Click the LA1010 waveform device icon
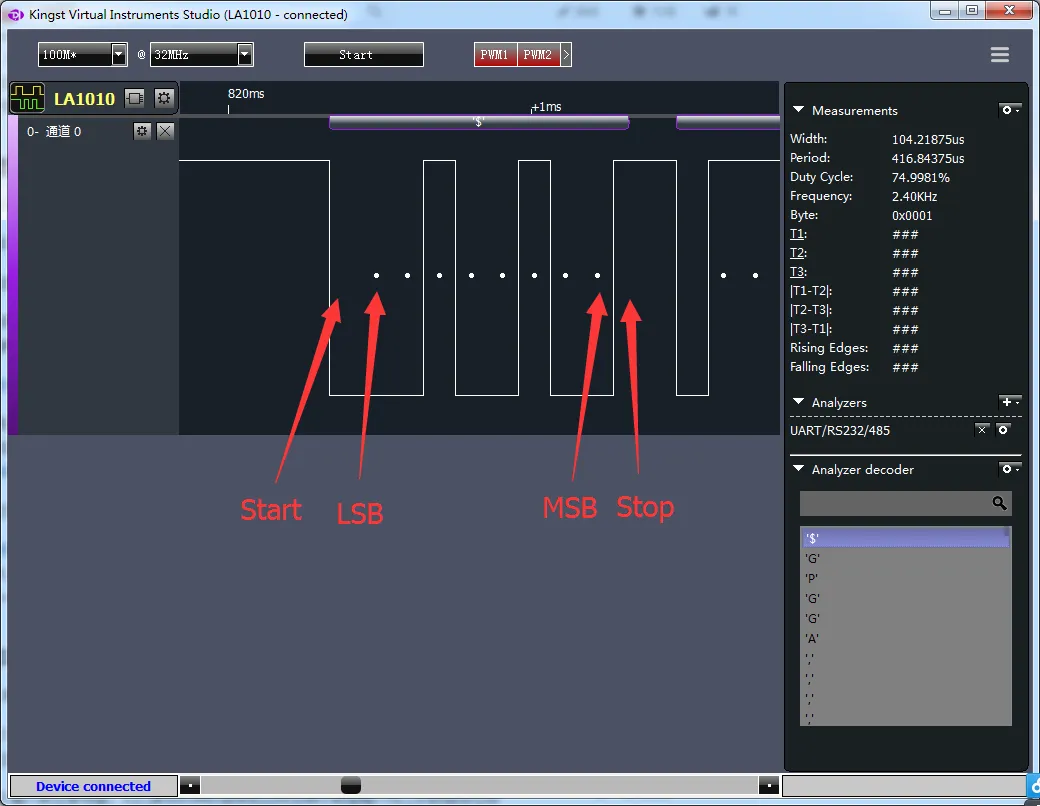 27,98
